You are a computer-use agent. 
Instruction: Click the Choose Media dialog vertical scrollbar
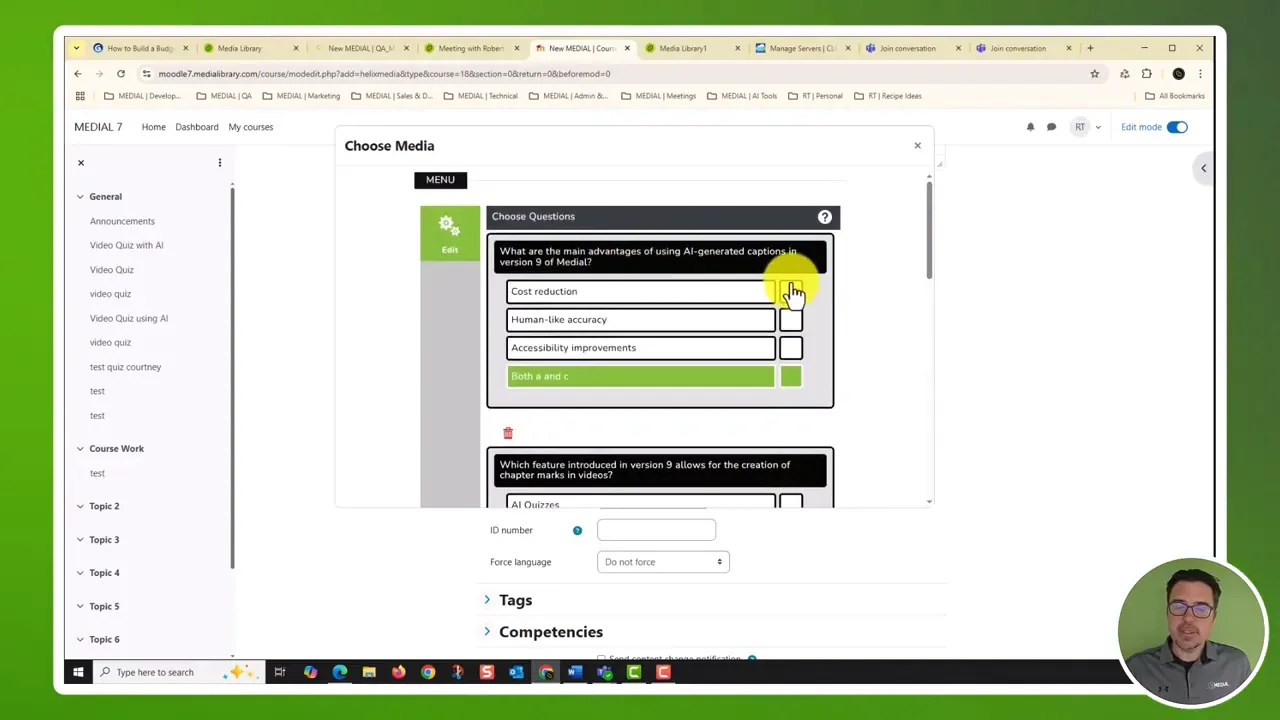(929, 230)
